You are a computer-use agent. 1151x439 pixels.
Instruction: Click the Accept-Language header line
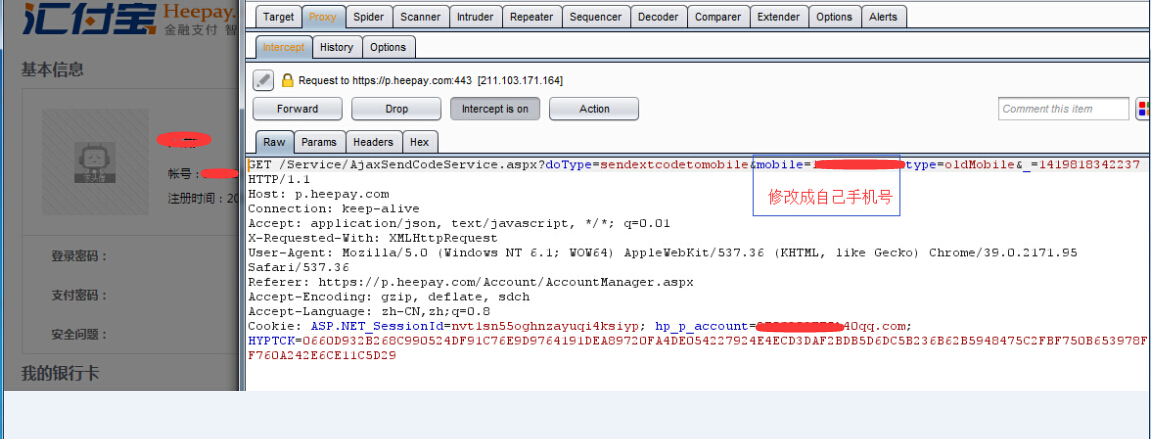[x=369, y=311]
